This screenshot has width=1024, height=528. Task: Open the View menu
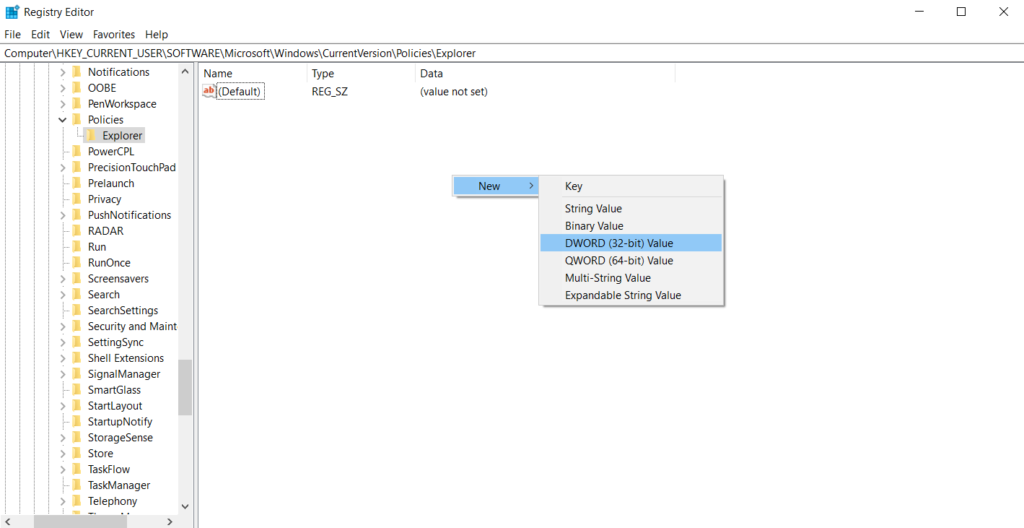71,35
